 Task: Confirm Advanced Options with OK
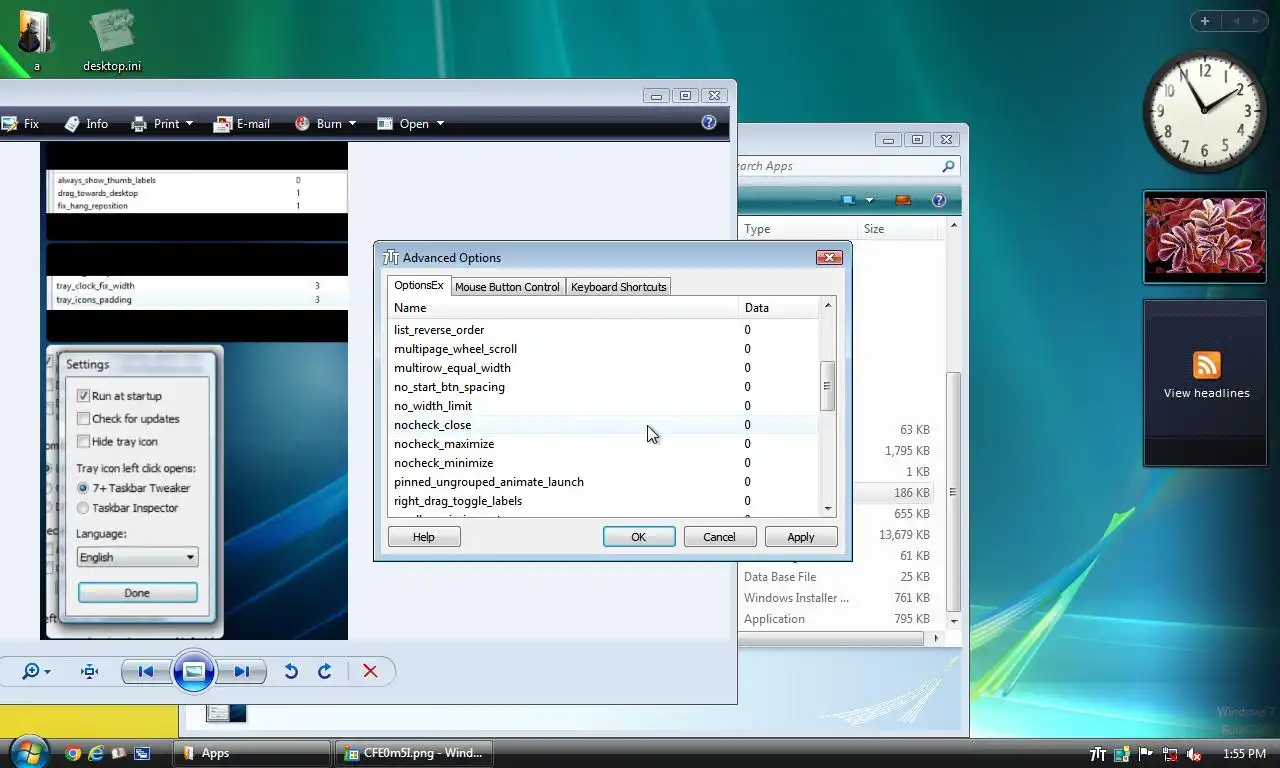639,537
